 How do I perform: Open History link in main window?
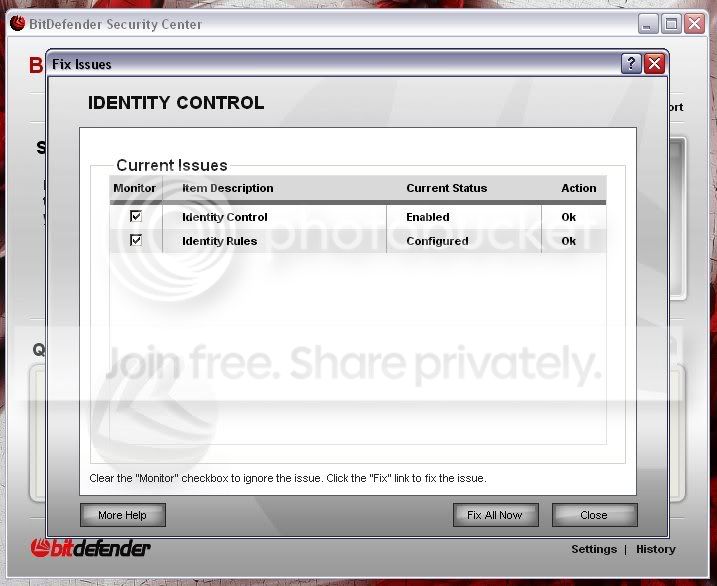656,549
